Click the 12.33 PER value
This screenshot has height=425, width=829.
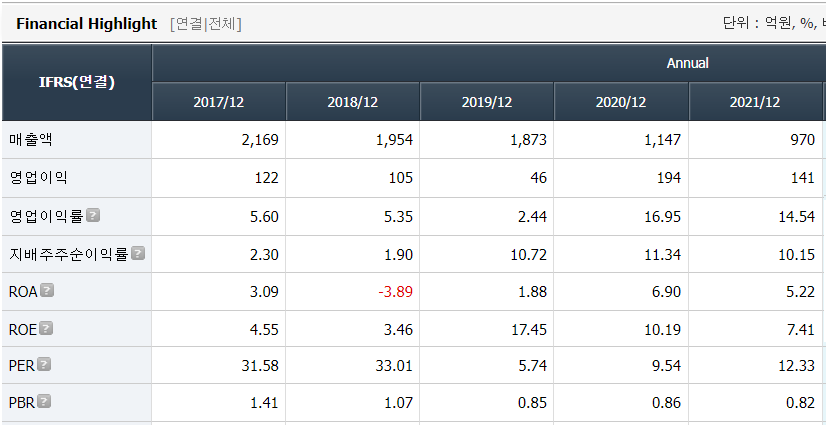pos(797,366)
